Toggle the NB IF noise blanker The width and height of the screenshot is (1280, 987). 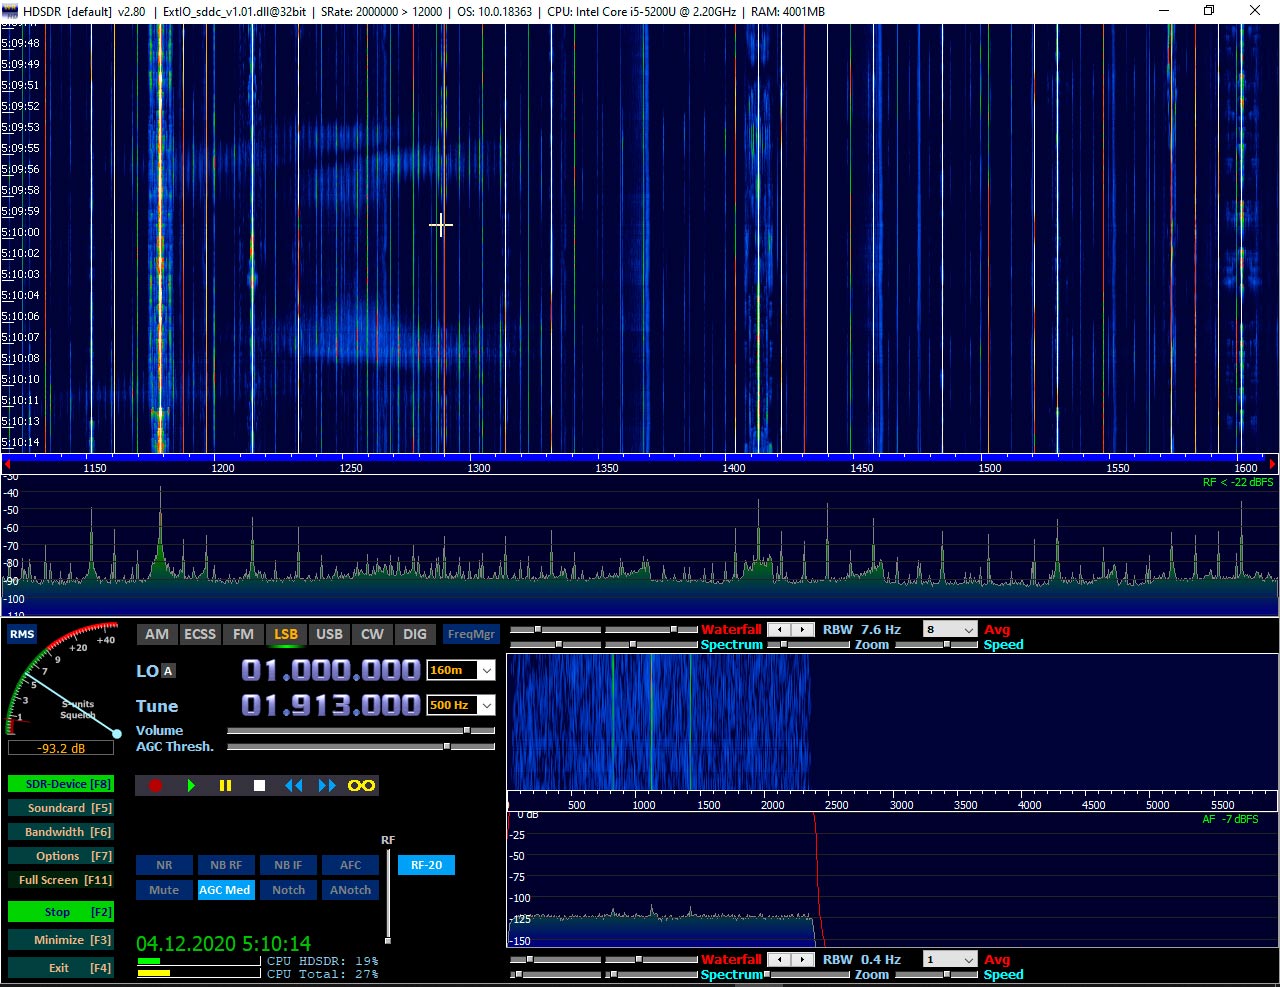pyautogui.click(x=288, y=865)
